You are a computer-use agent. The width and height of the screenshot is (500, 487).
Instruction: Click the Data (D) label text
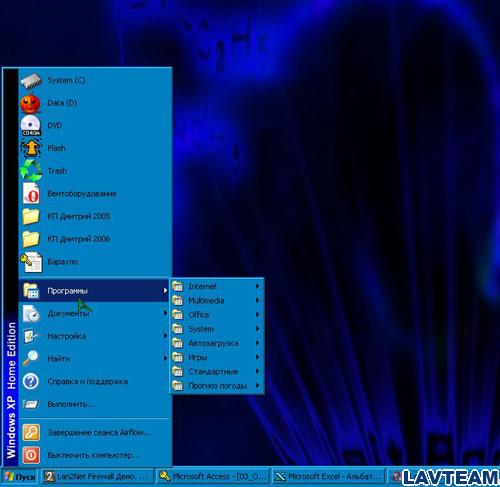click(62, 103)
